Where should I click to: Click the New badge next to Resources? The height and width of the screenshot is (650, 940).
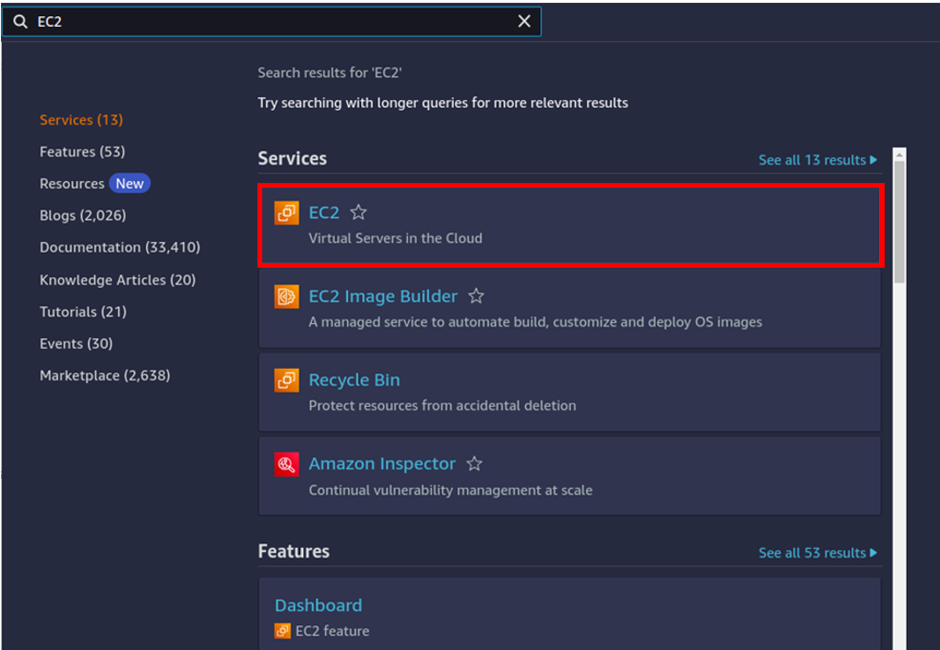[x=129, y=183]
